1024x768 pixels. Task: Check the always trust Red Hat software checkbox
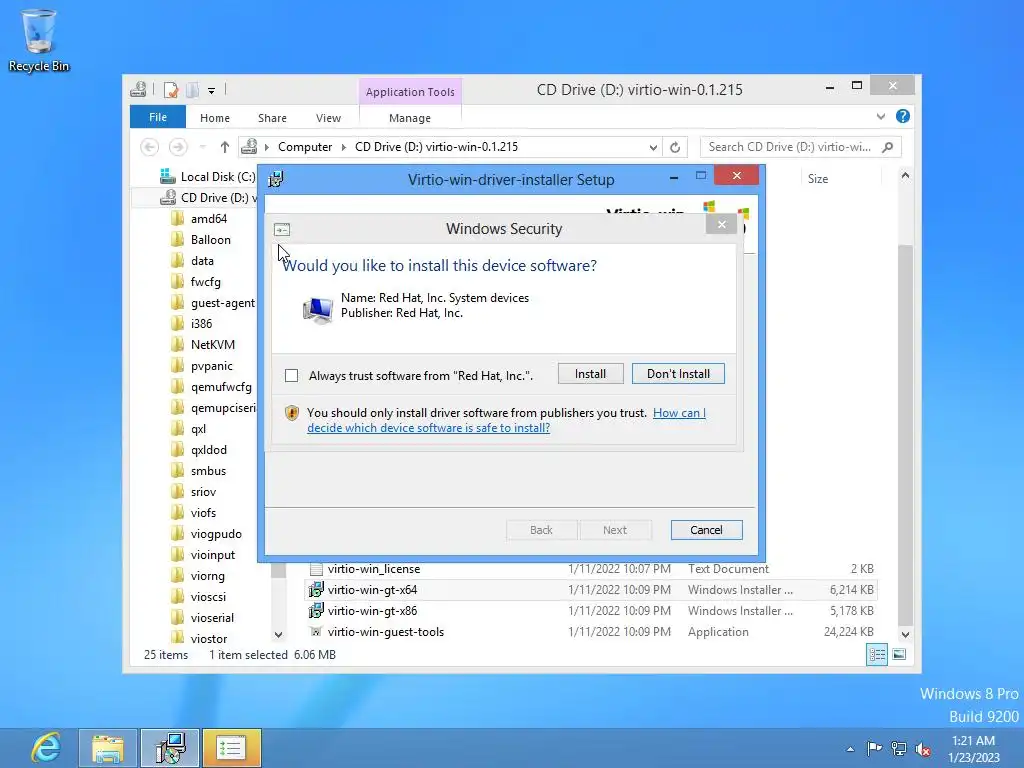(291, 376)
